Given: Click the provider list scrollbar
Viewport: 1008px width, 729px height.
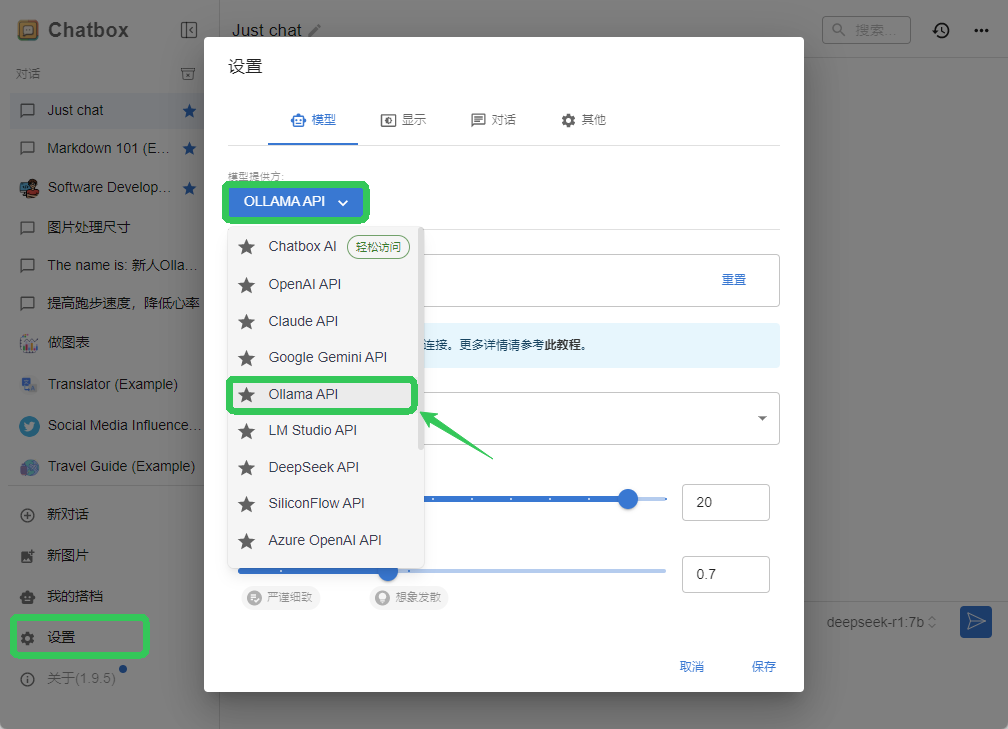Looking at the screenshot, I should [x=421, y=338].
